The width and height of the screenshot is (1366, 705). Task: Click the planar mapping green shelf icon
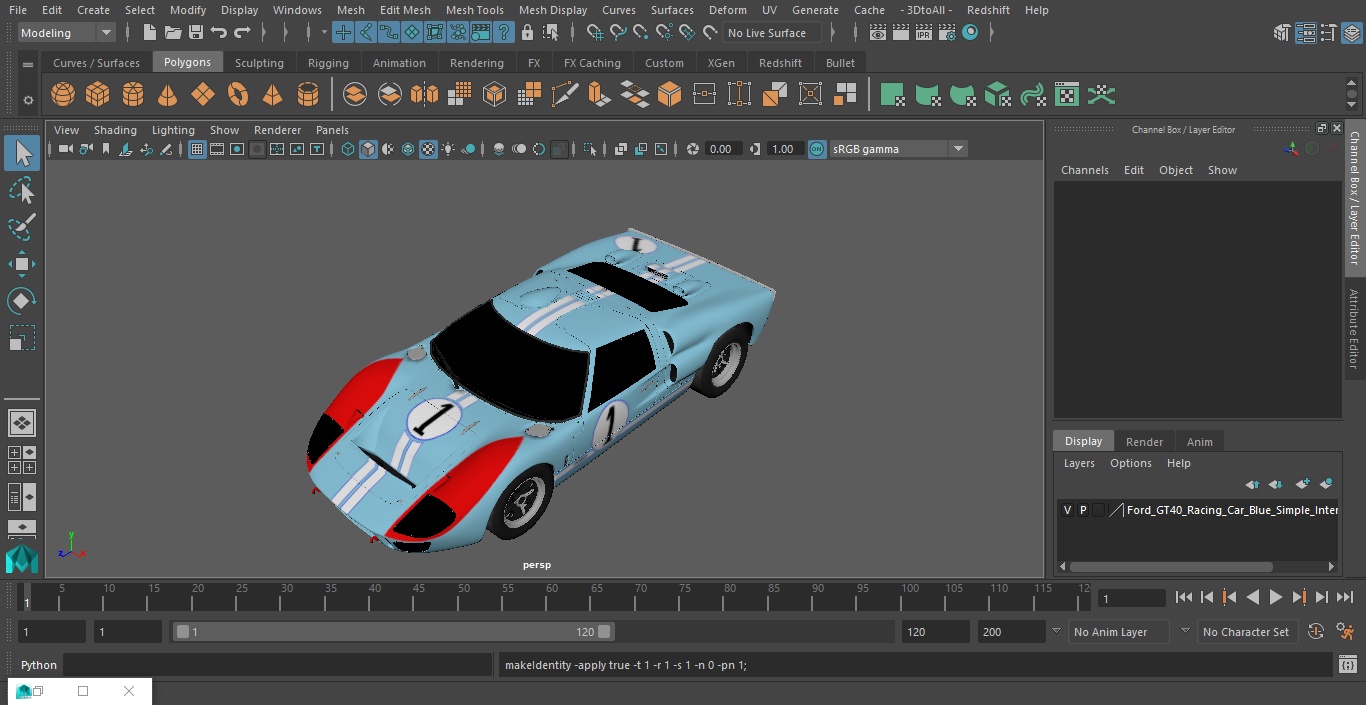(x=892, y=95)
